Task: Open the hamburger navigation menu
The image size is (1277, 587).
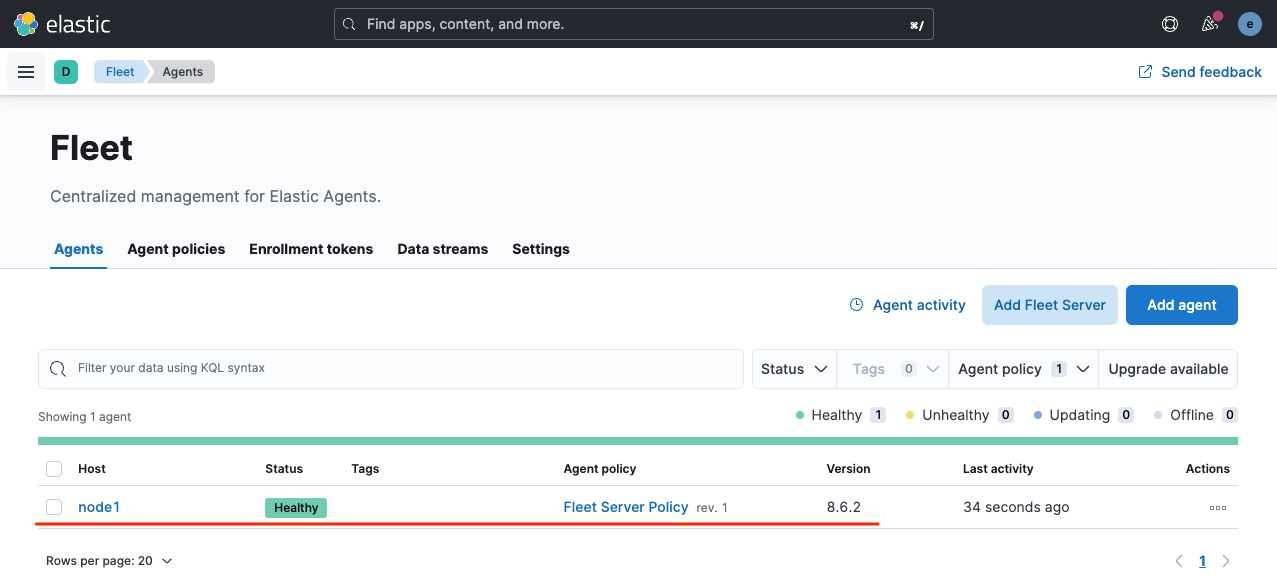Action: click(x=26, y=72)
